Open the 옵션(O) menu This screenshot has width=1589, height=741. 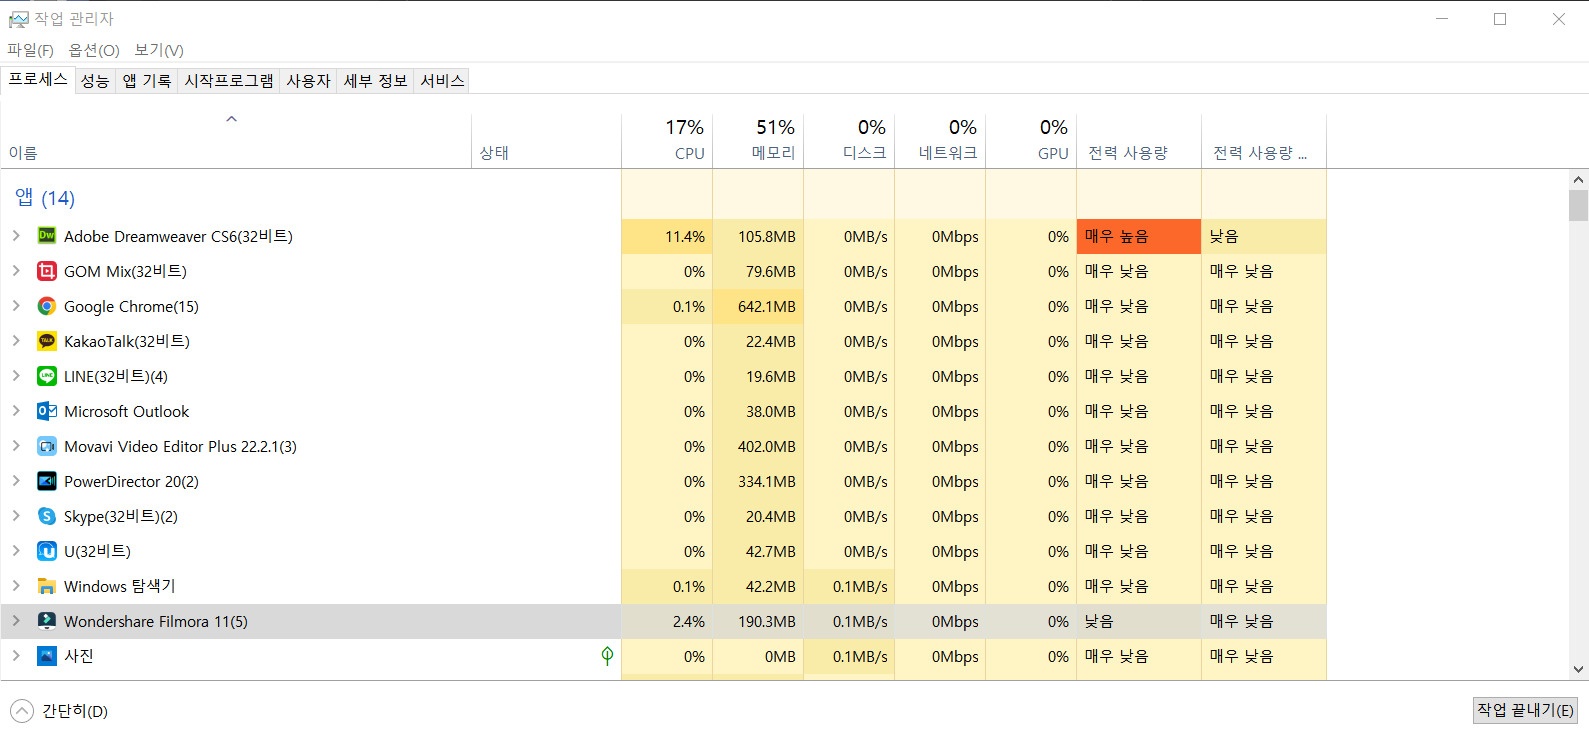[x=94, y=50]
